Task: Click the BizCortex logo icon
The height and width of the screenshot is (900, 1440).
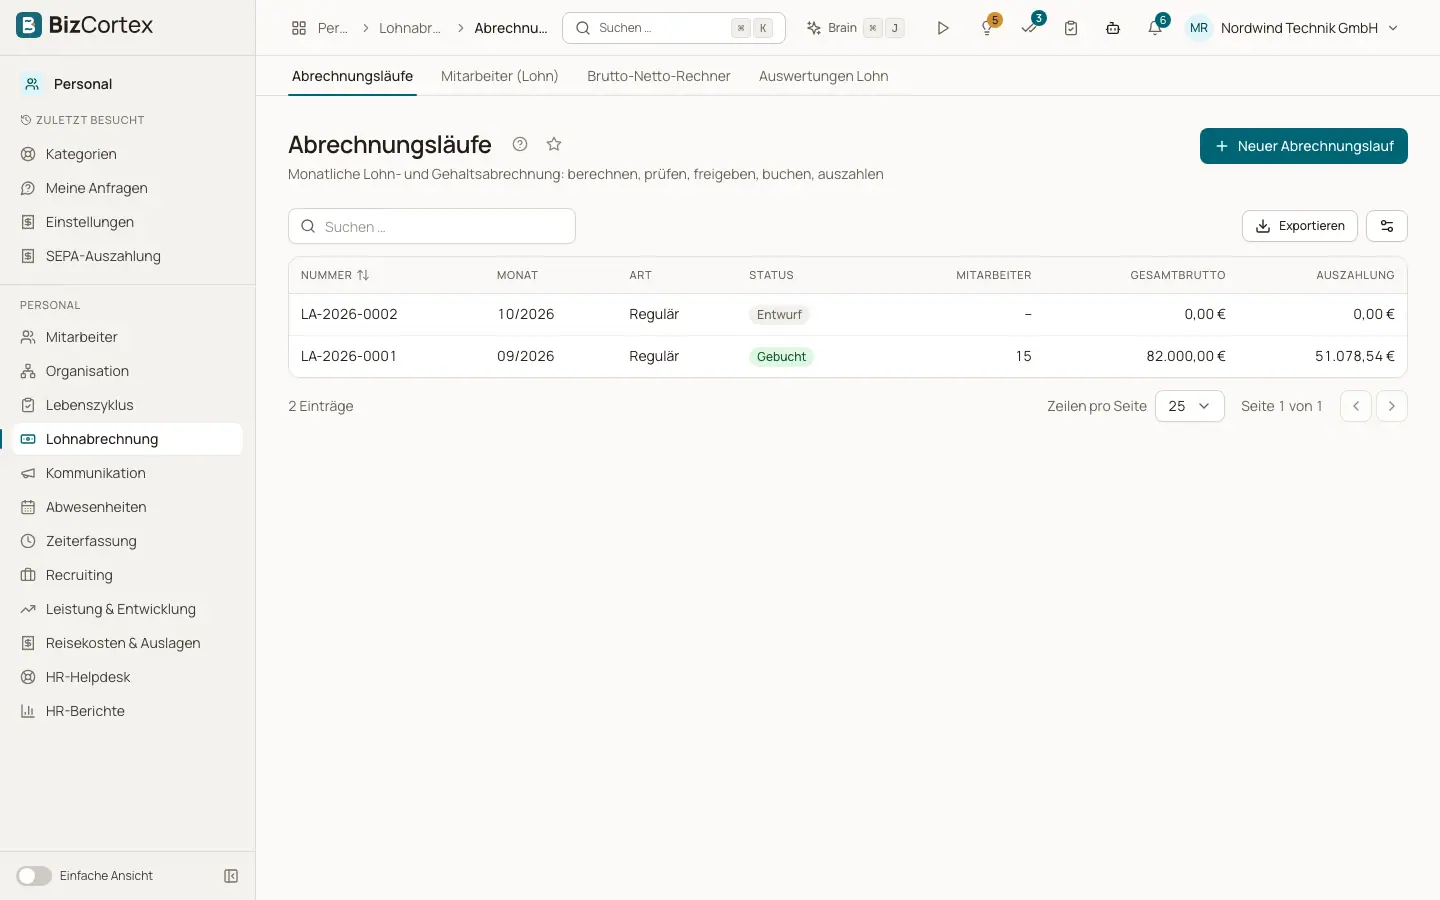Action: [x=29, y=25]
